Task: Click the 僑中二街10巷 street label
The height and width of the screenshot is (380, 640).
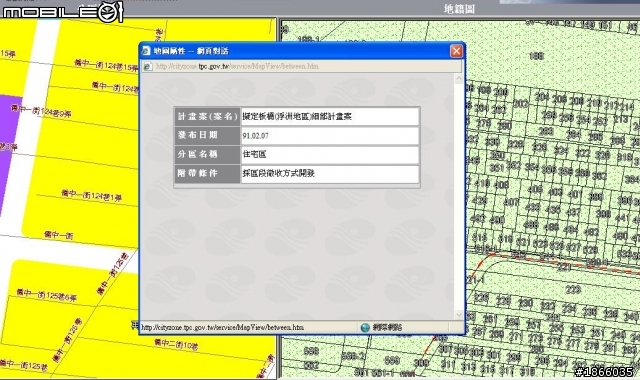Action: [176, 344]
